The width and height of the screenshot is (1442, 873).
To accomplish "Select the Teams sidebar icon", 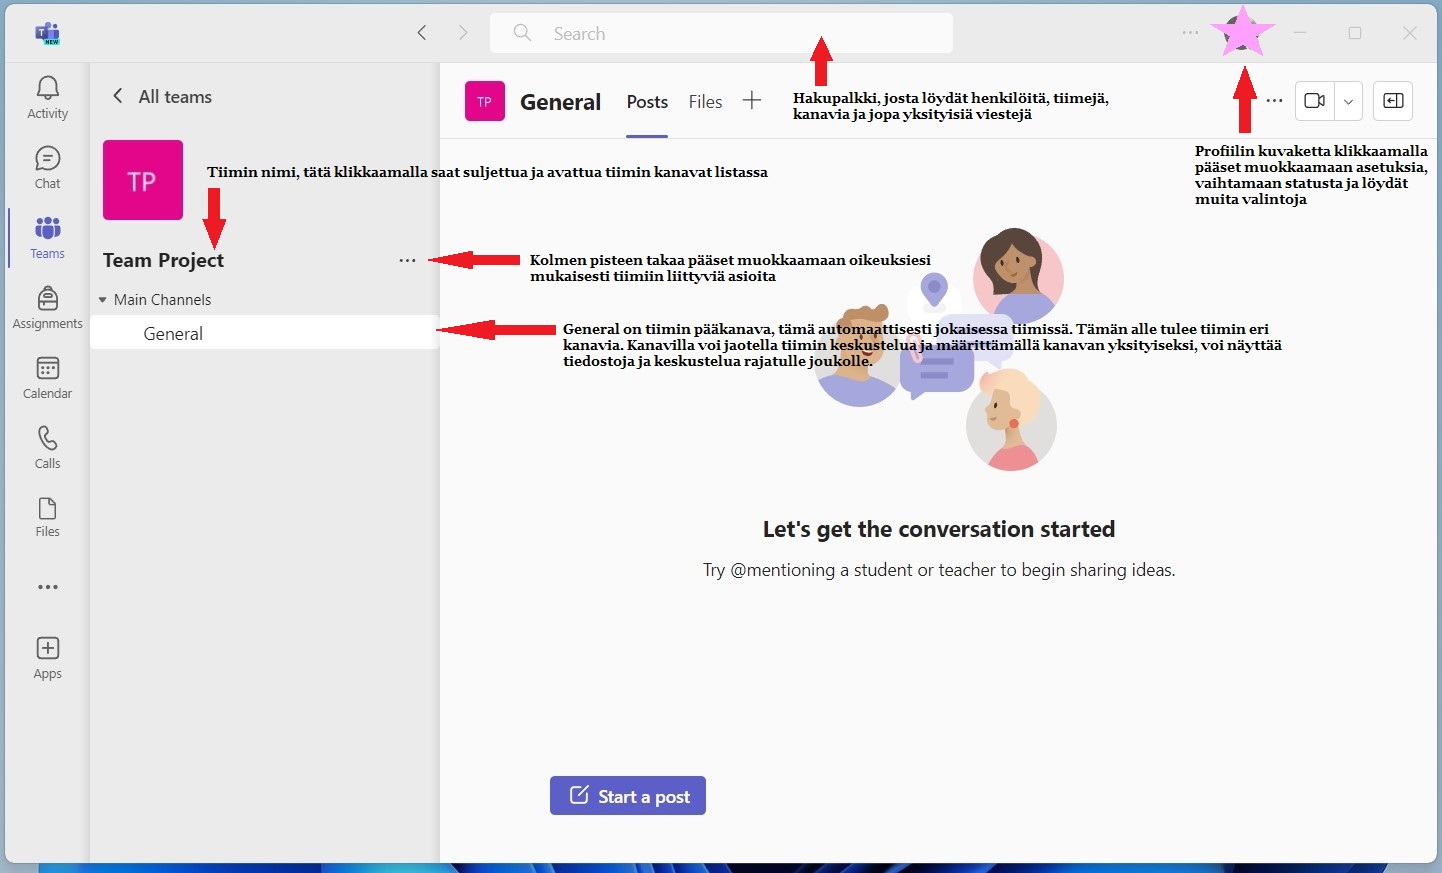I will coord(47,237).
